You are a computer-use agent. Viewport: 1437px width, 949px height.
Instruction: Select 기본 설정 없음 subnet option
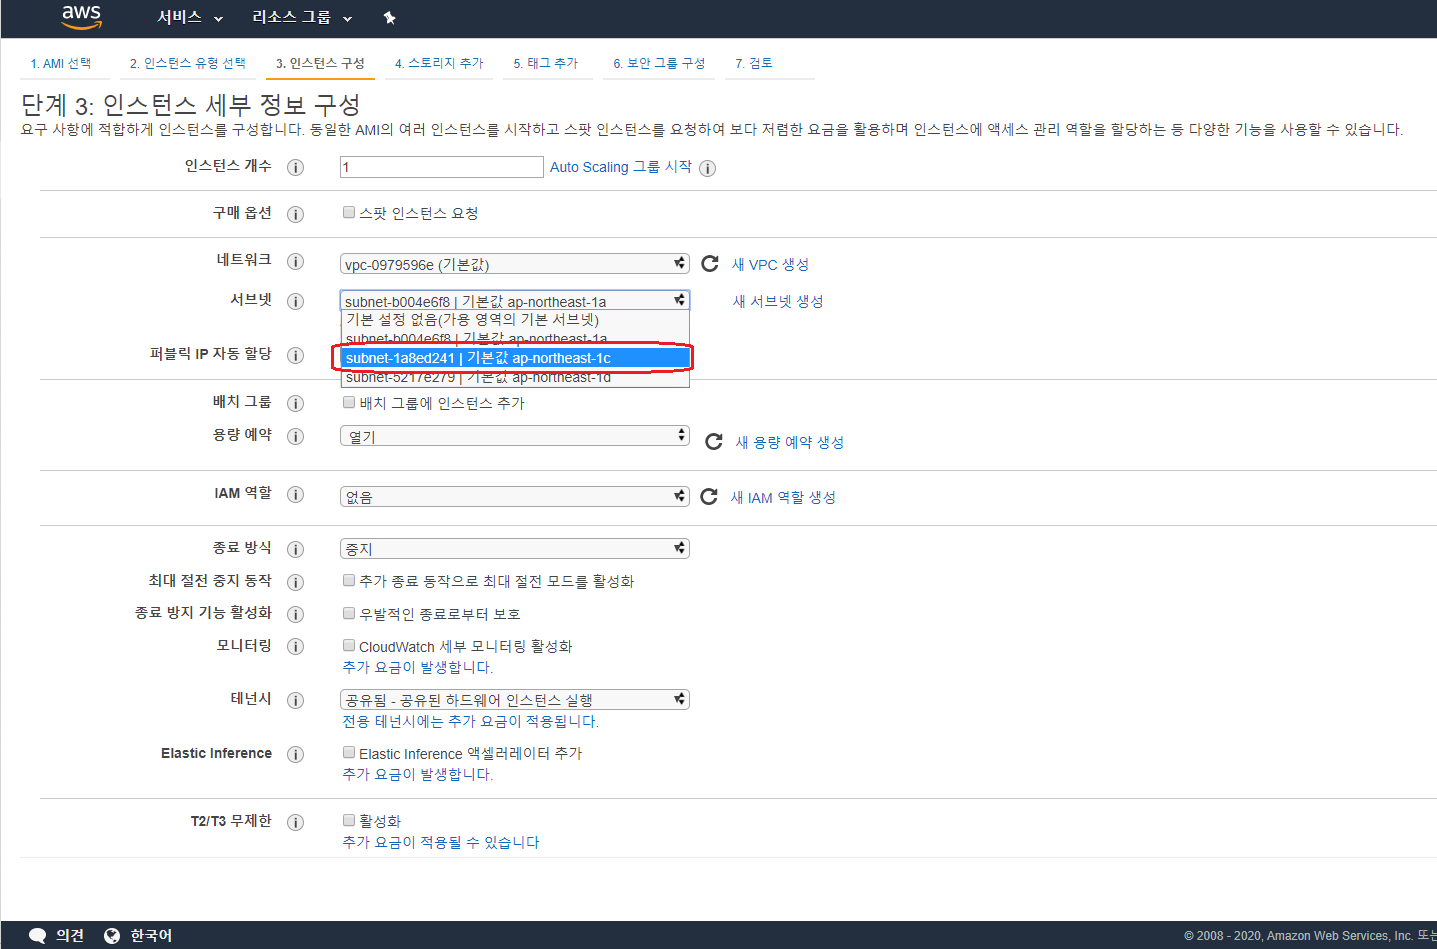point(515,320)
